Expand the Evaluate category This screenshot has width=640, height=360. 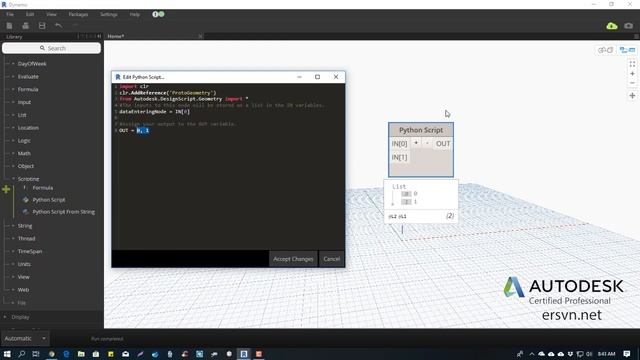(28, 76)
